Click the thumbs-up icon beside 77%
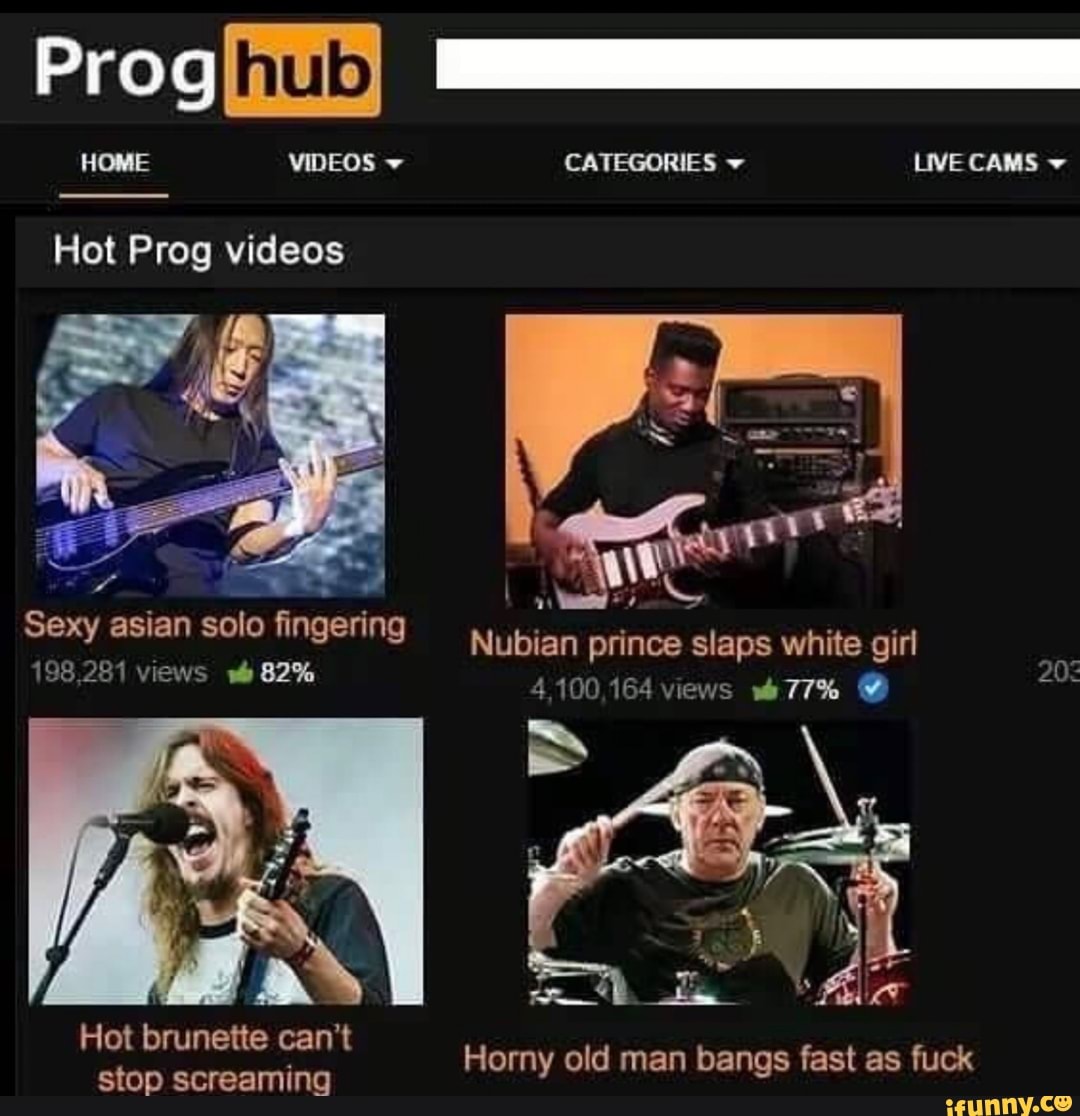1080x1116 pixels. pyautogui.click(x=765, y=689)
